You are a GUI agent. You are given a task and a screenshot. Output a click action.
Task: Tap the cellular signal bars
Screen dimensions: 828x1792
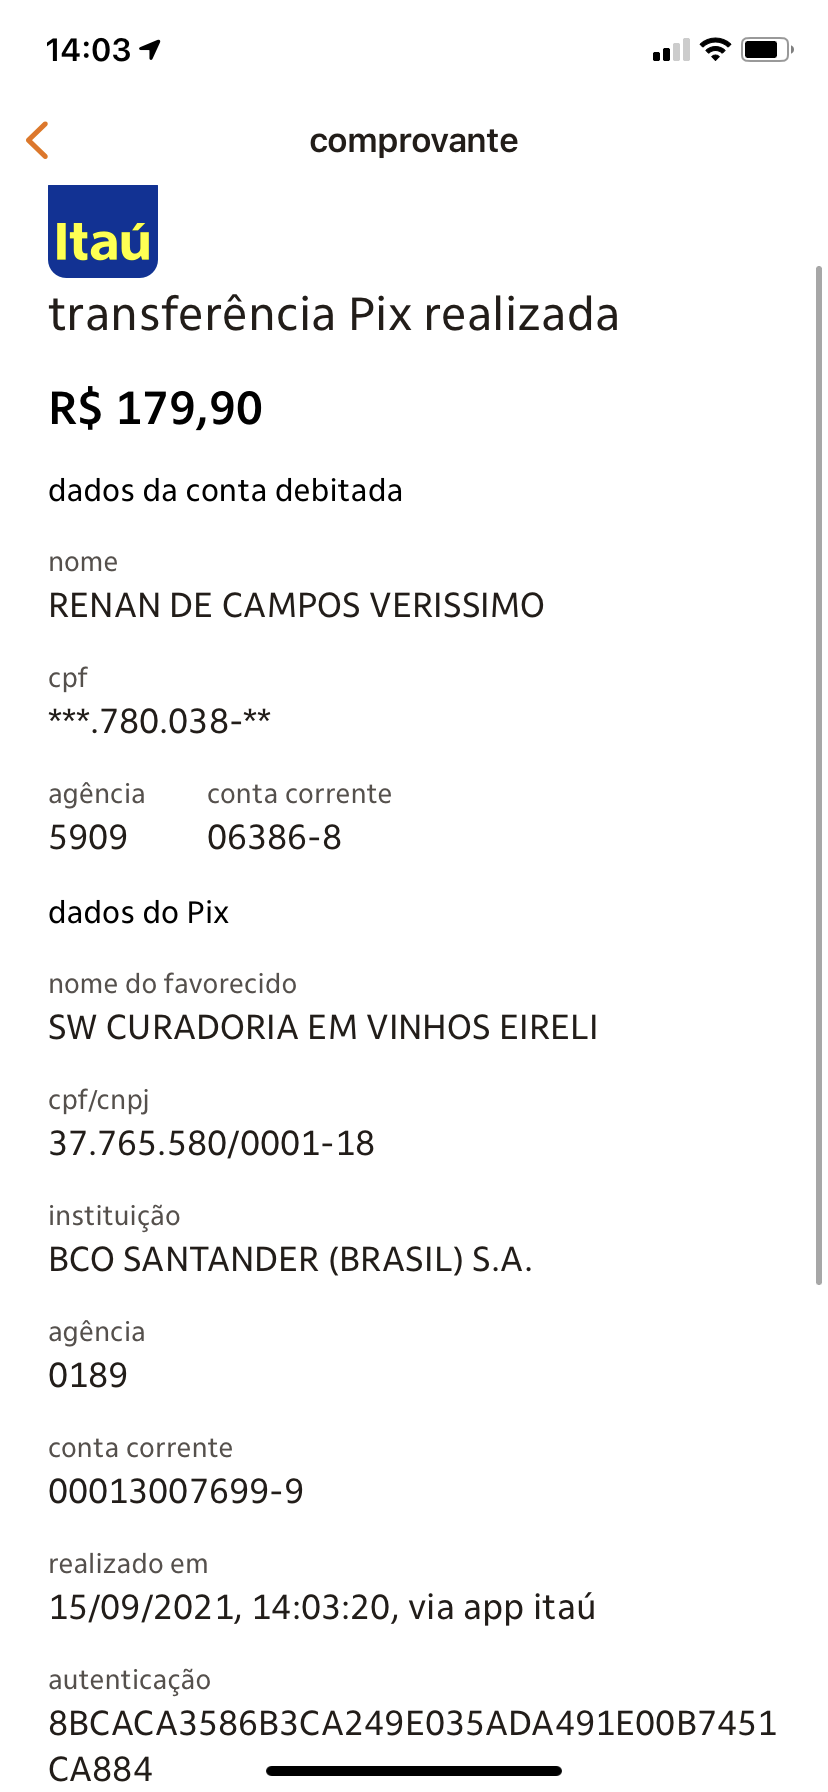[671, 50]
